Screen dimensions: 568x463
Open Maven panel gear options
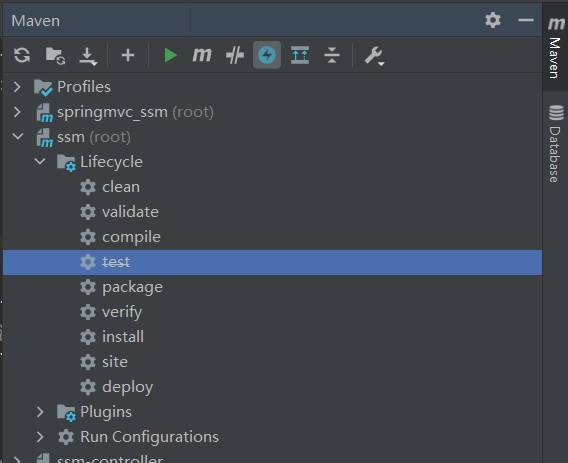coord(493,20)
